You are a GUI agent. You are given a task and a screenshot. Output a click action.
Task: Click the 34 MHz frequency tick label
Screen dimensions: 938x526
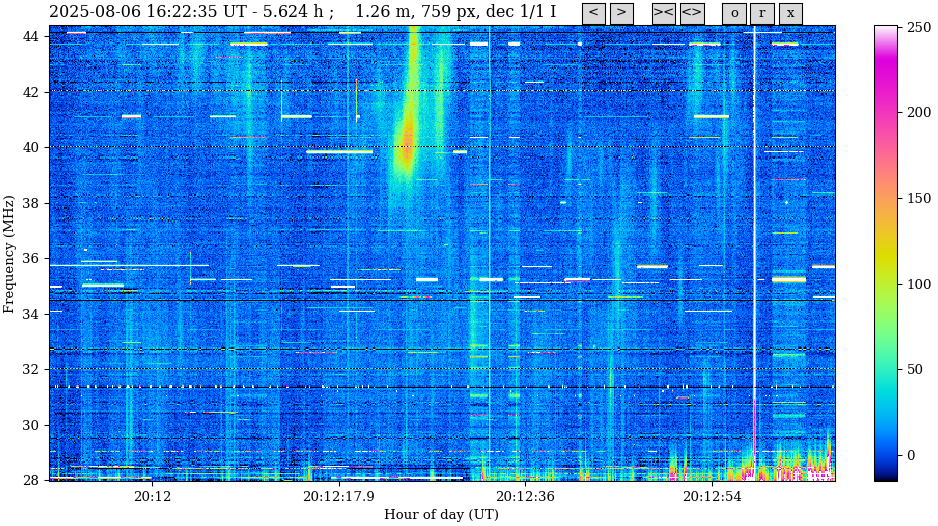click(x=28, y=314)
